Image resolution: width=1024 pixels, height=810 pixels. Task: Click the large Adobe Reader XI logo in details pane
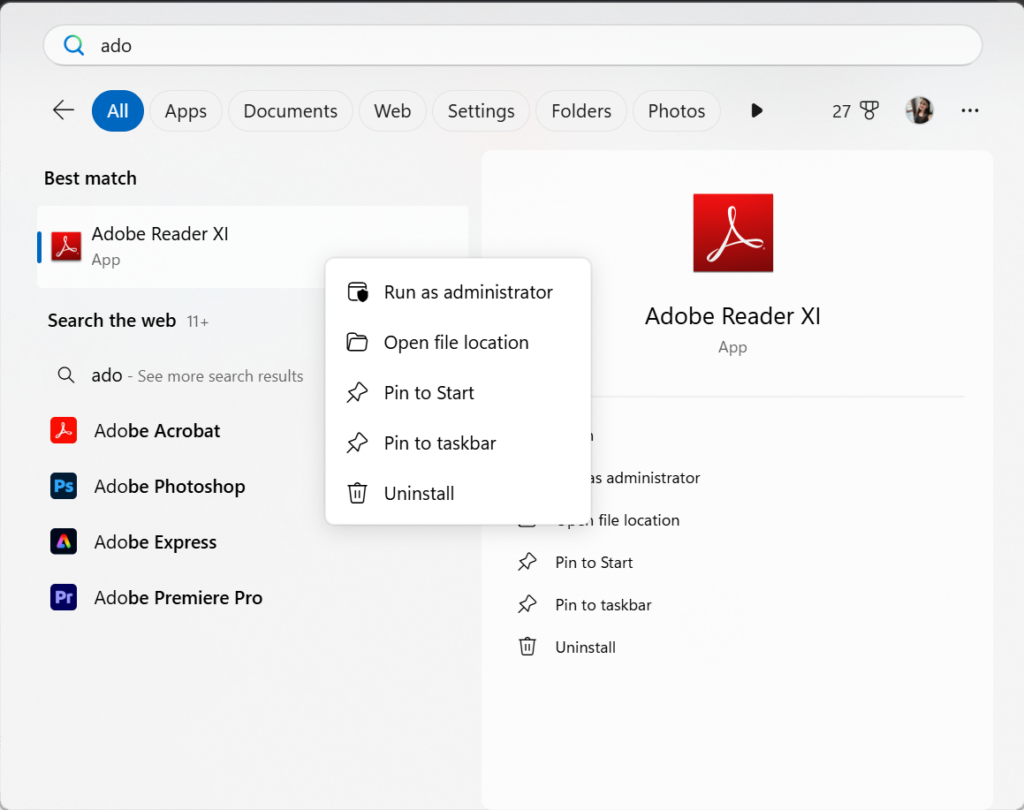[733, 233]
